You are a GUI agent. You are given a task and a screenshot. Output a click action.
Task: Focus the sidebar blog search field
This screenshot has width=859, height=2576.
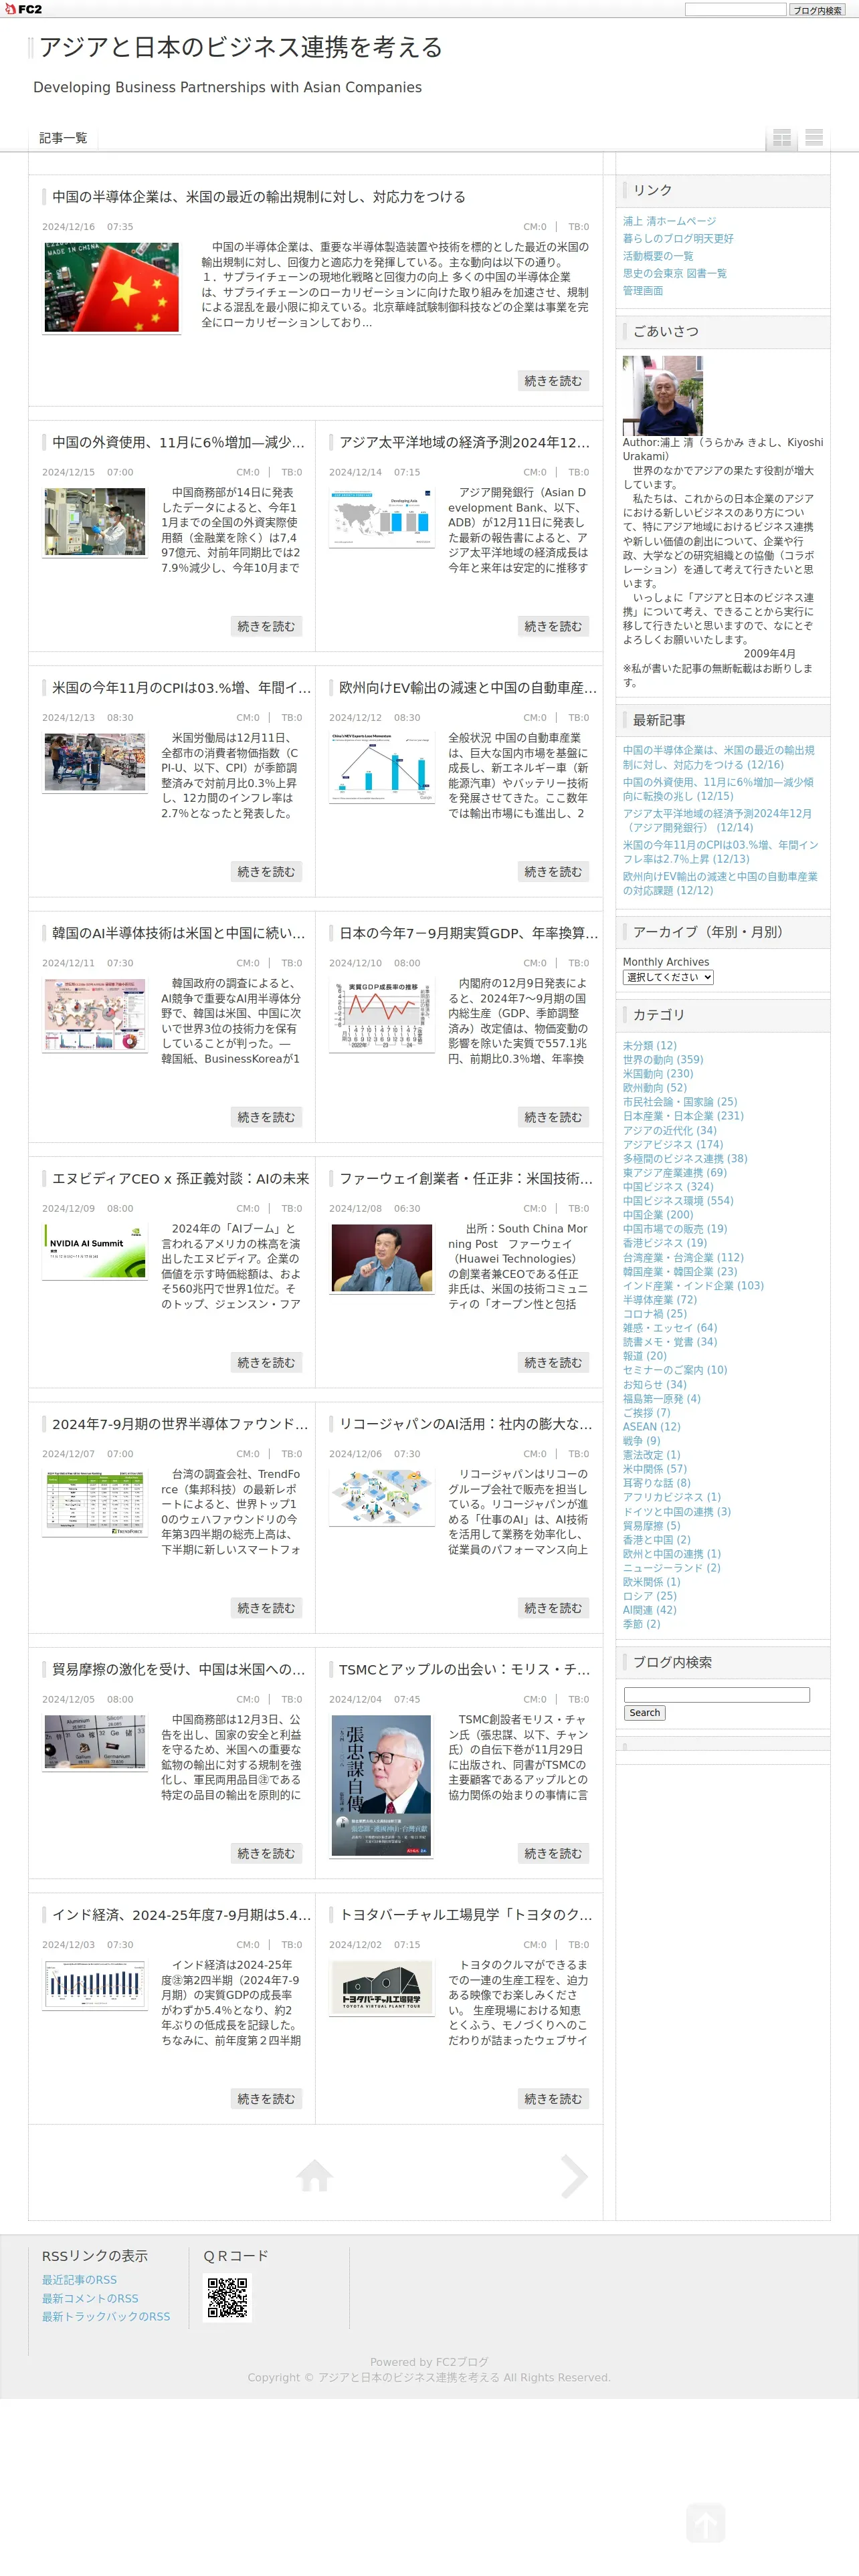(717, 1695)
